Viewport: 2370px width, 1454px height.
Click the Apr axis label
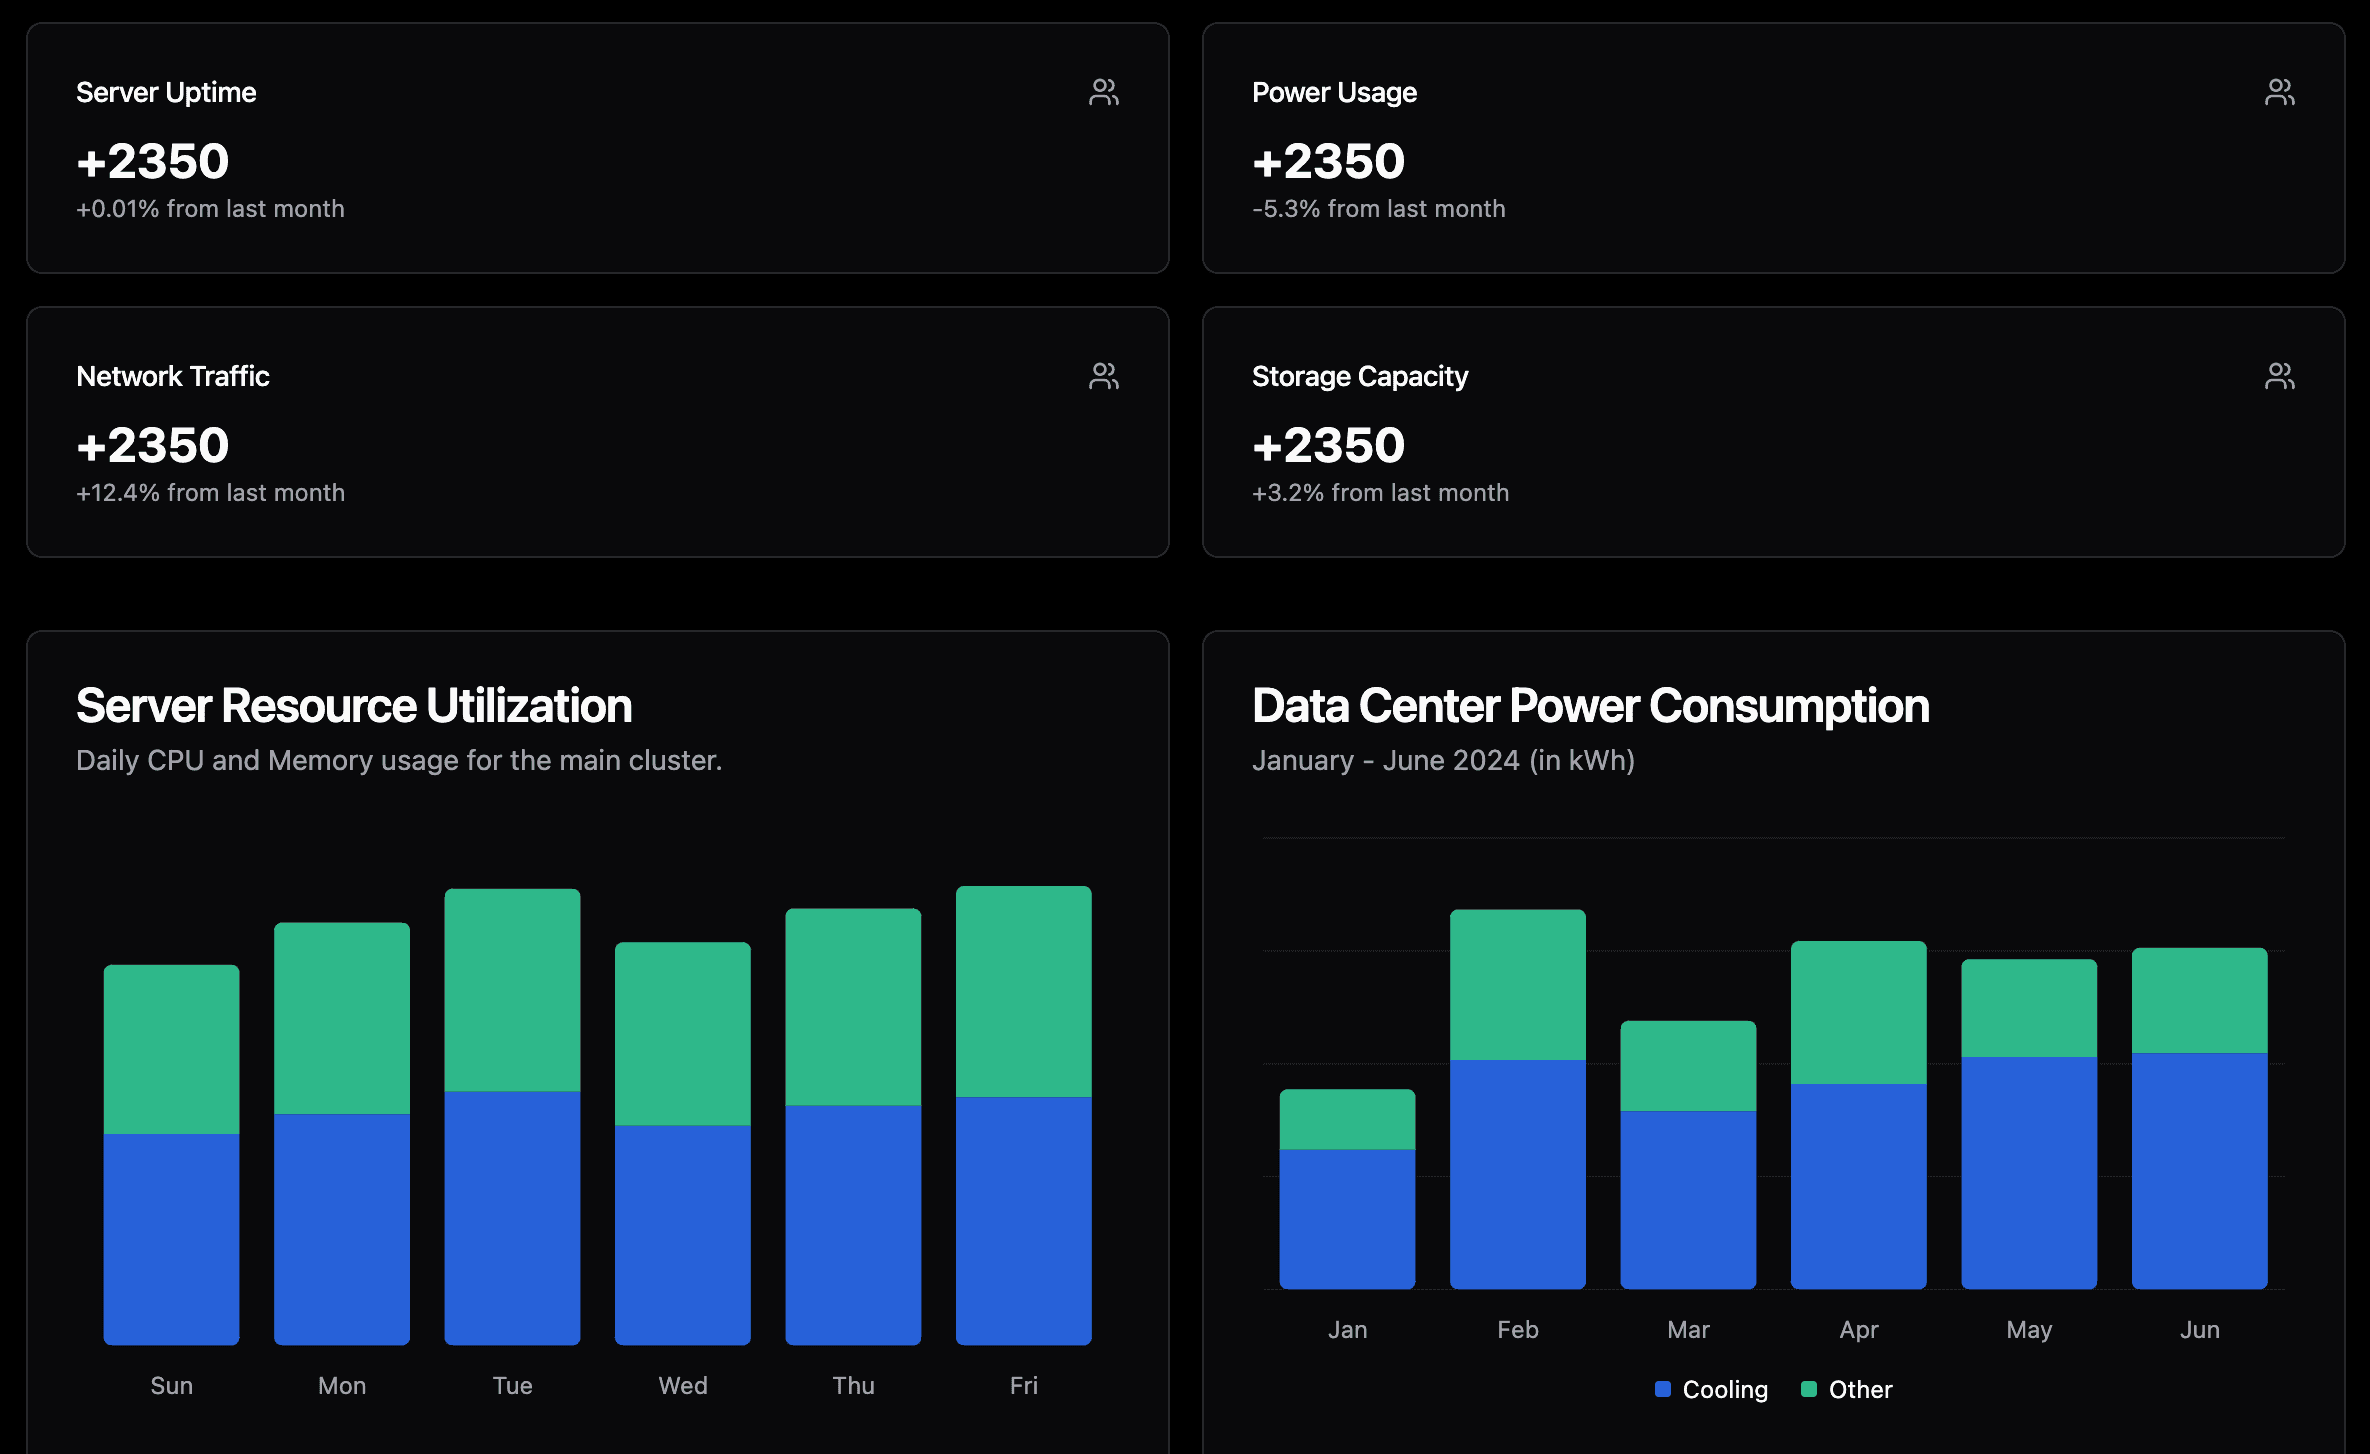(x=1859, y=1330)
